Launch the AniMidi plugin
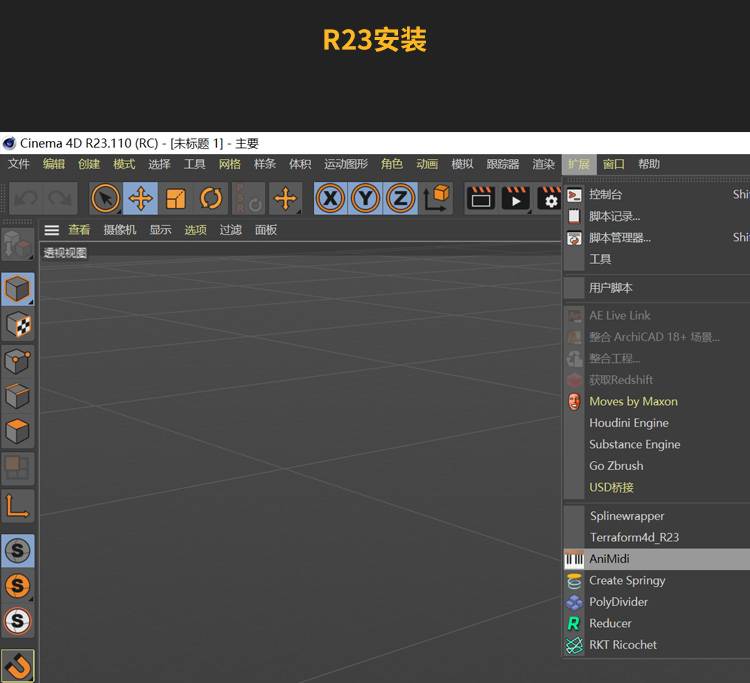The image size is (750, 683). [657, 559]
